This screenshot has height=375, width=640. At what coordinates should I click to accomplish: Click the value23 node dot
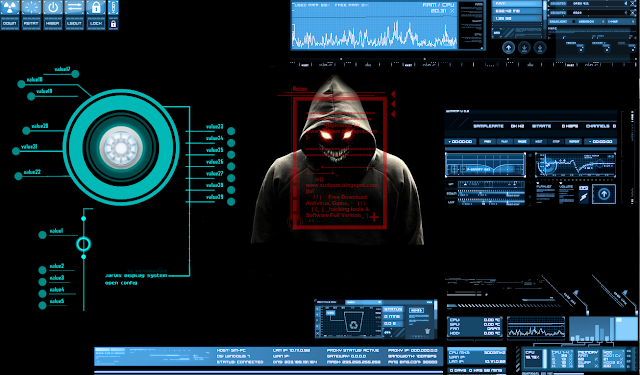tap(231, 131)
